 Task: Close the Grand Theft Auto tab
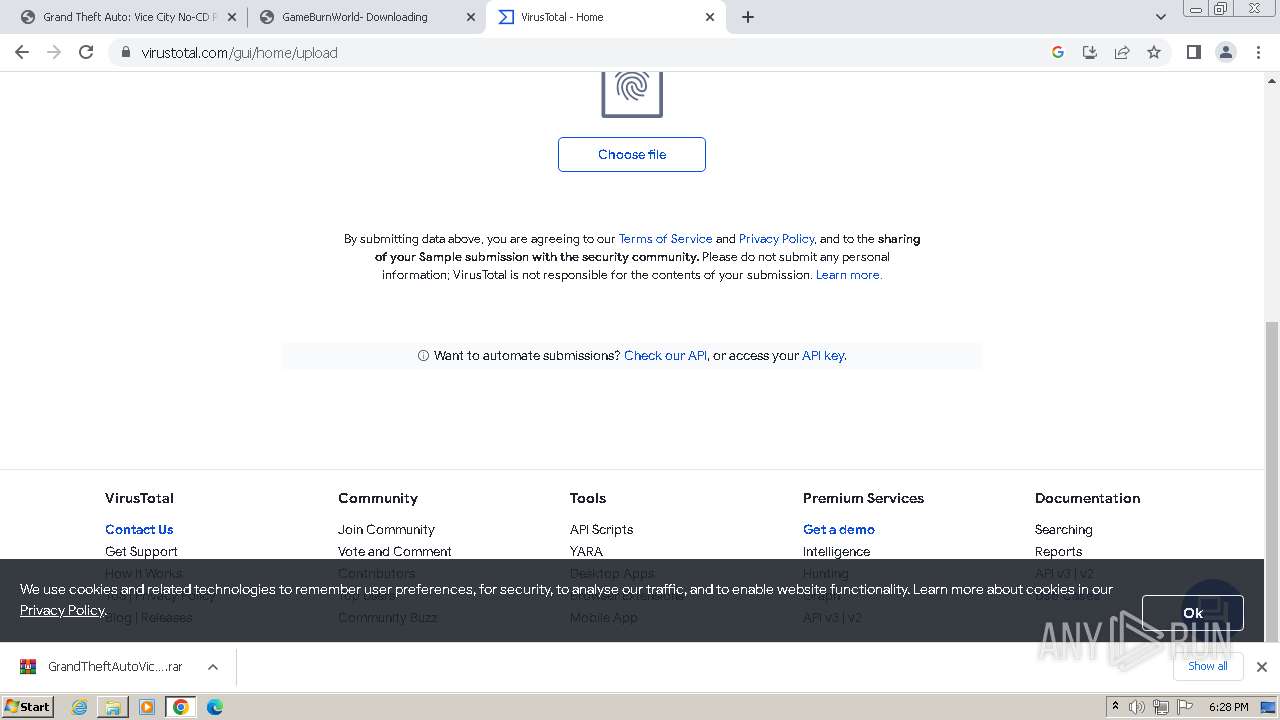[x=232, y=17]
